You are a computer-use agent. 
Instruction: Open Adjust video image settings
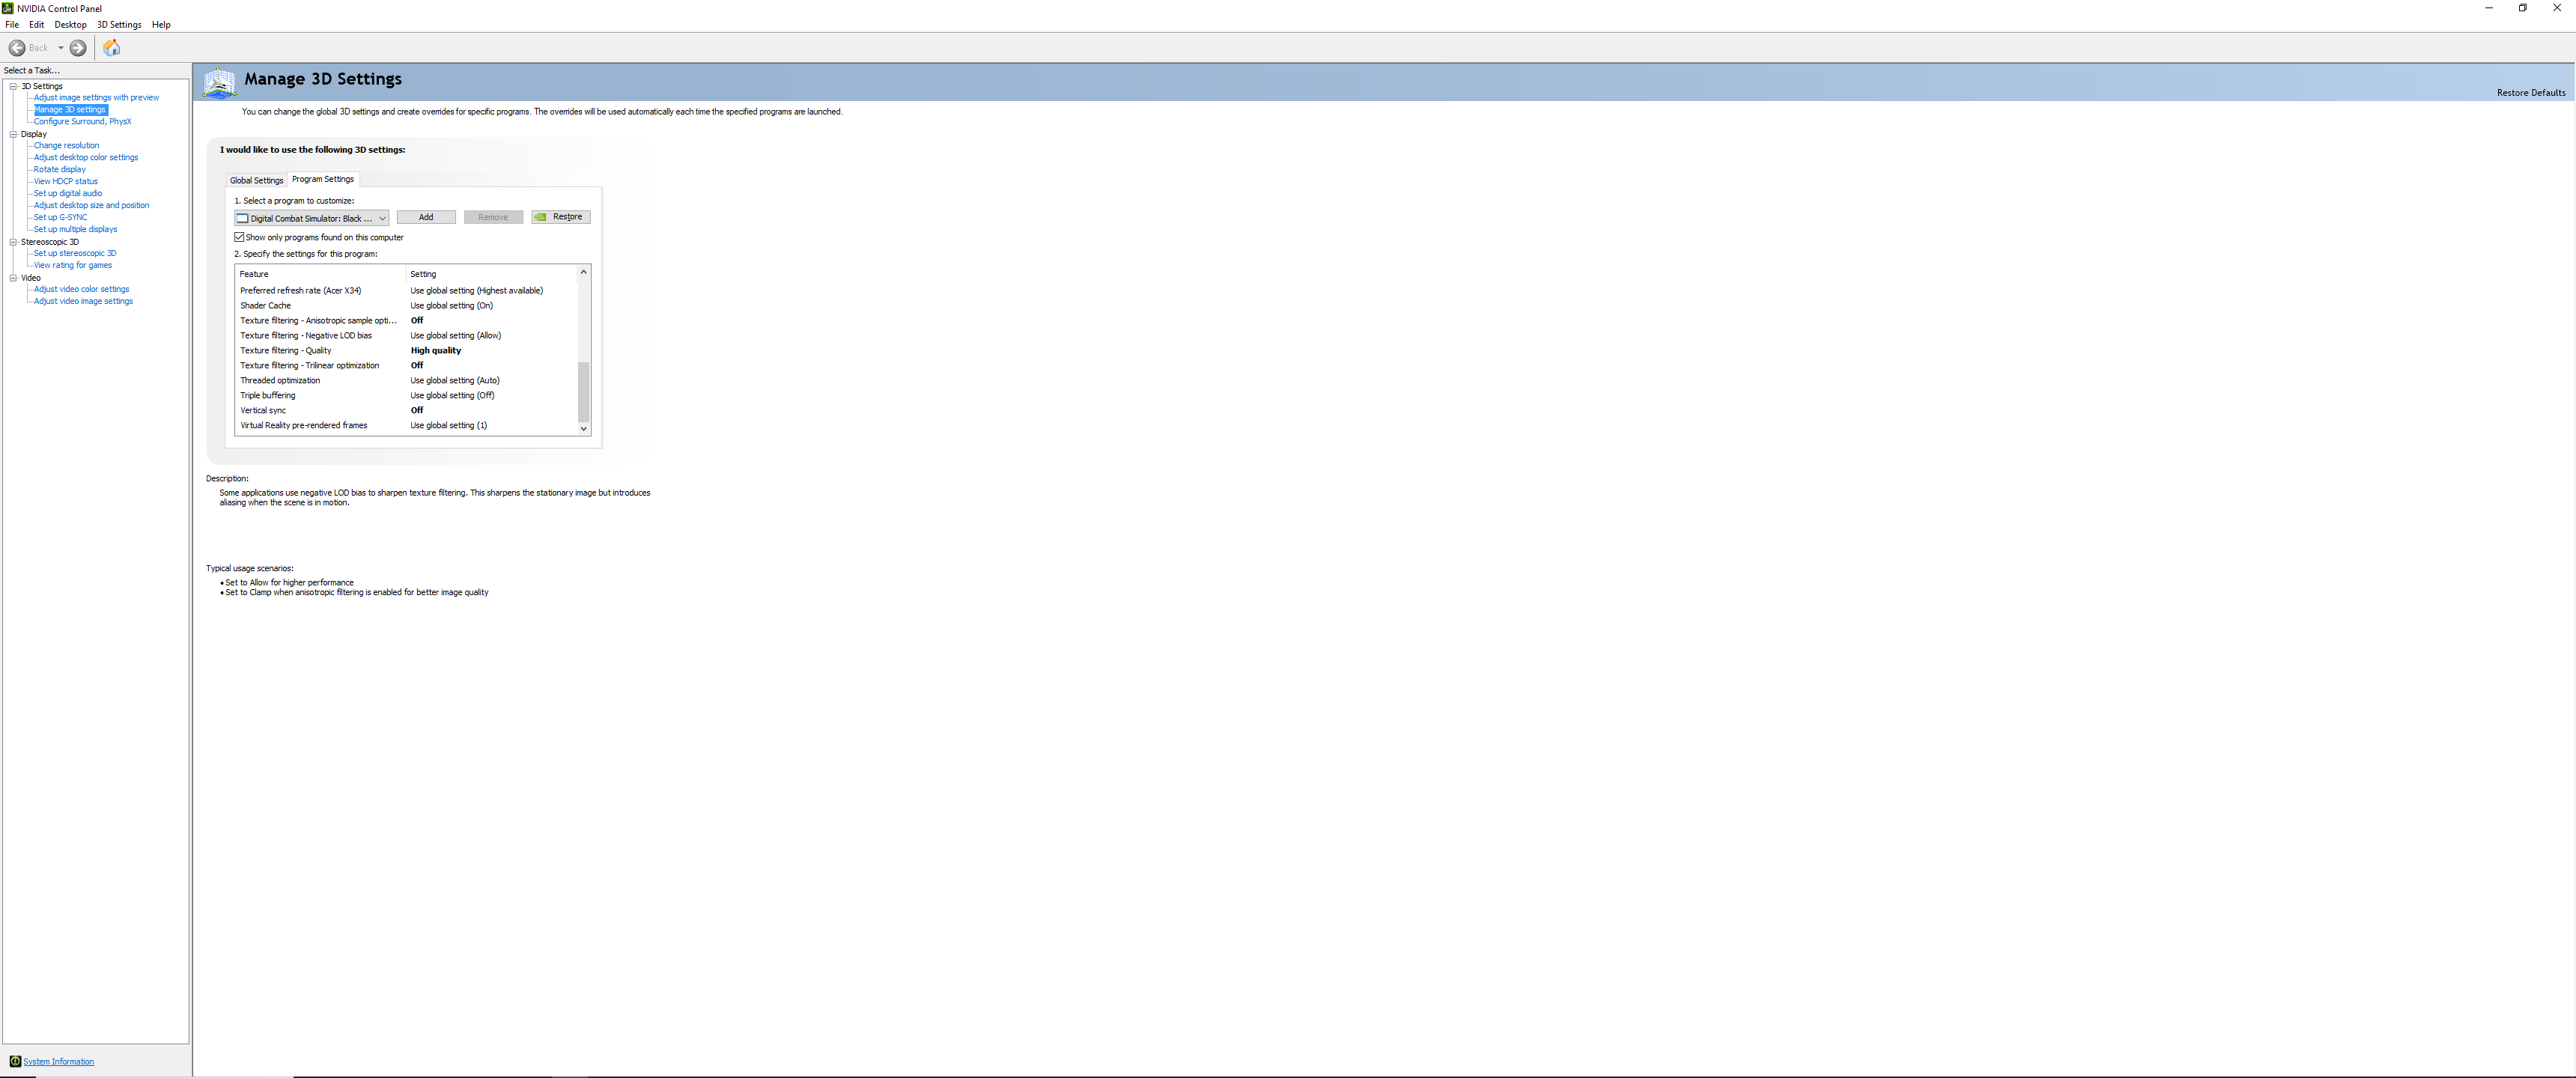click(83, 302)
